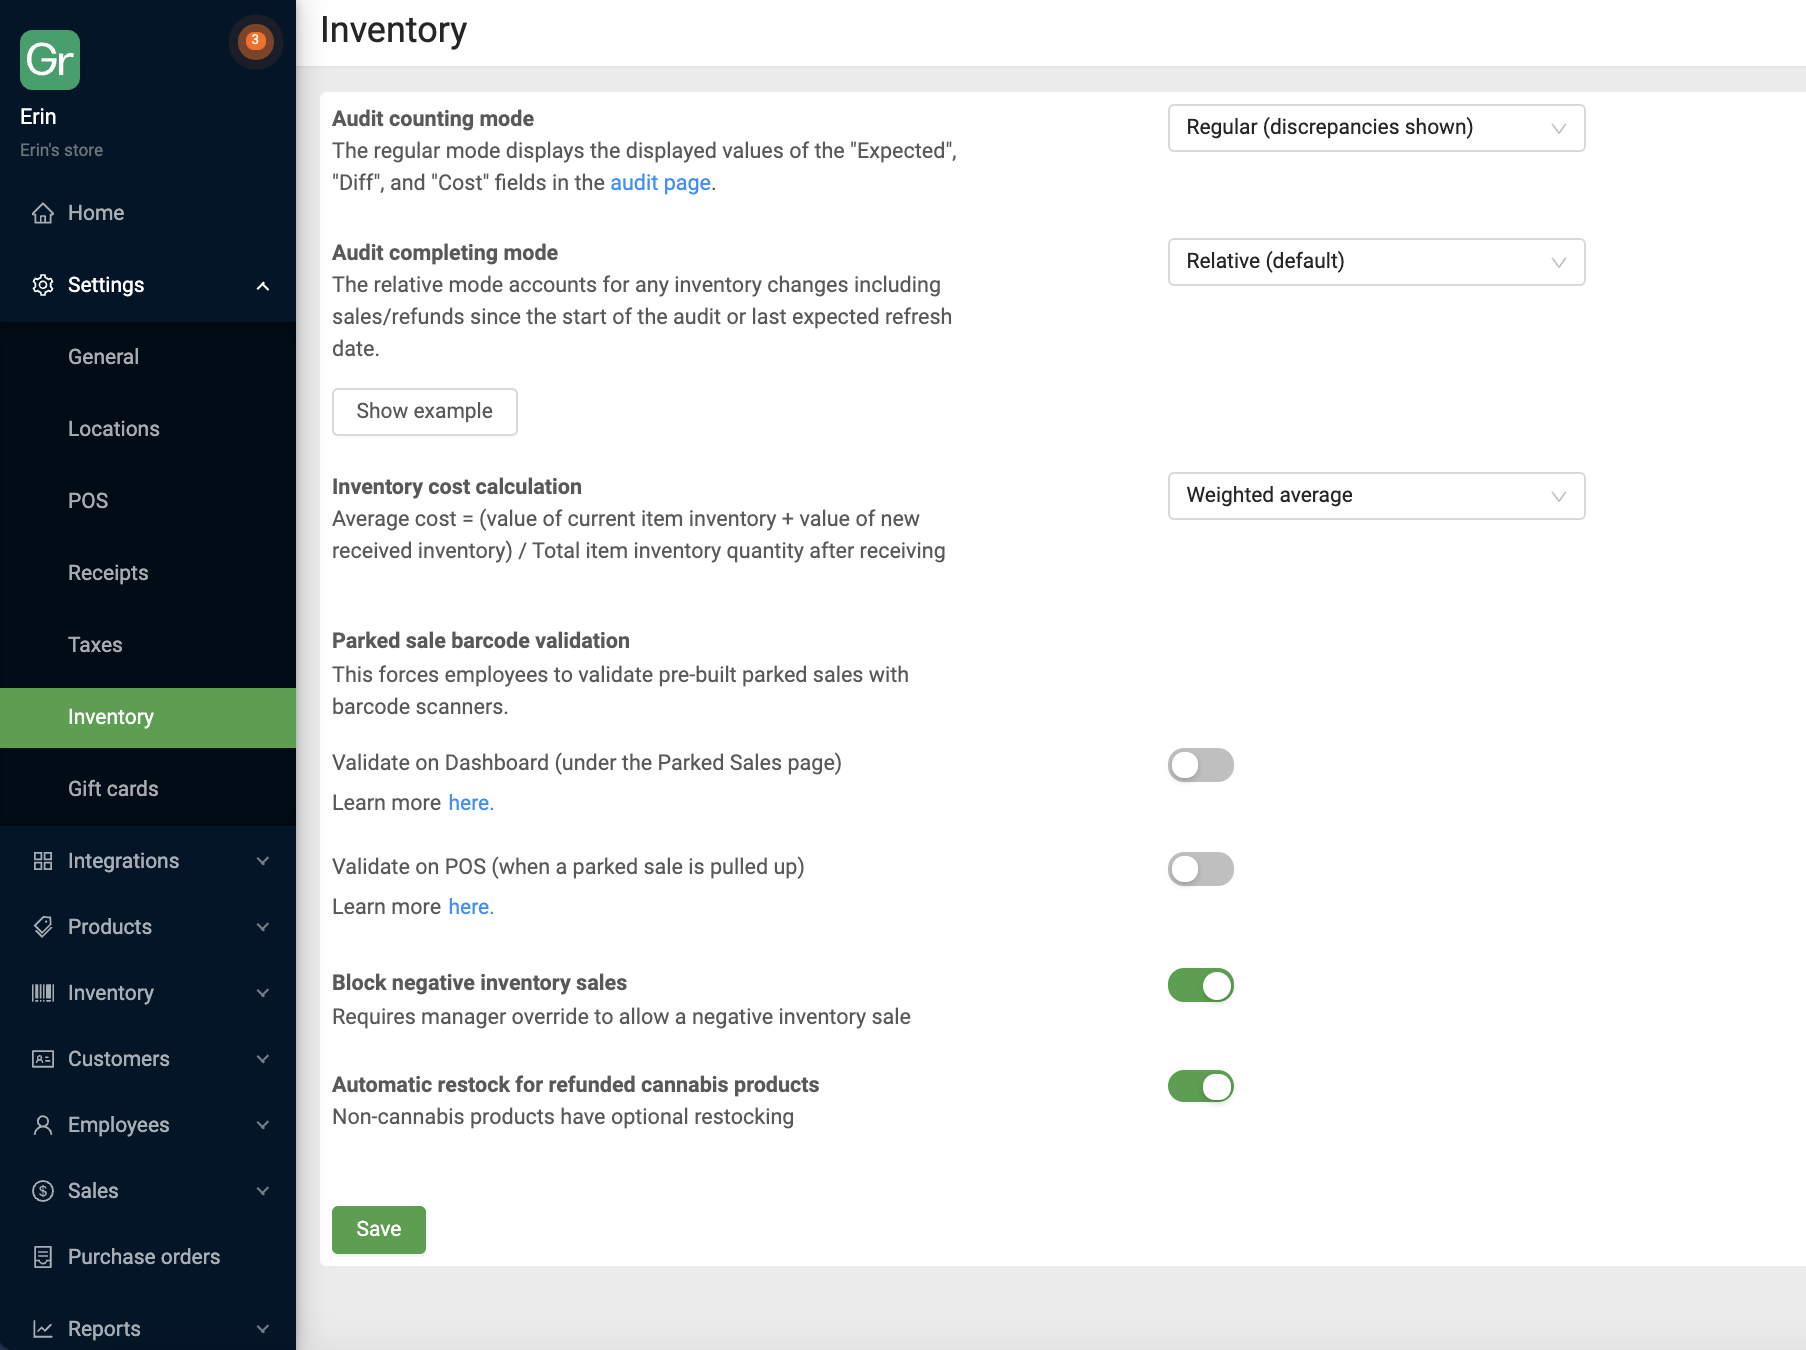Go to Taxes settings page
1806x1350 pixels.
95,645
